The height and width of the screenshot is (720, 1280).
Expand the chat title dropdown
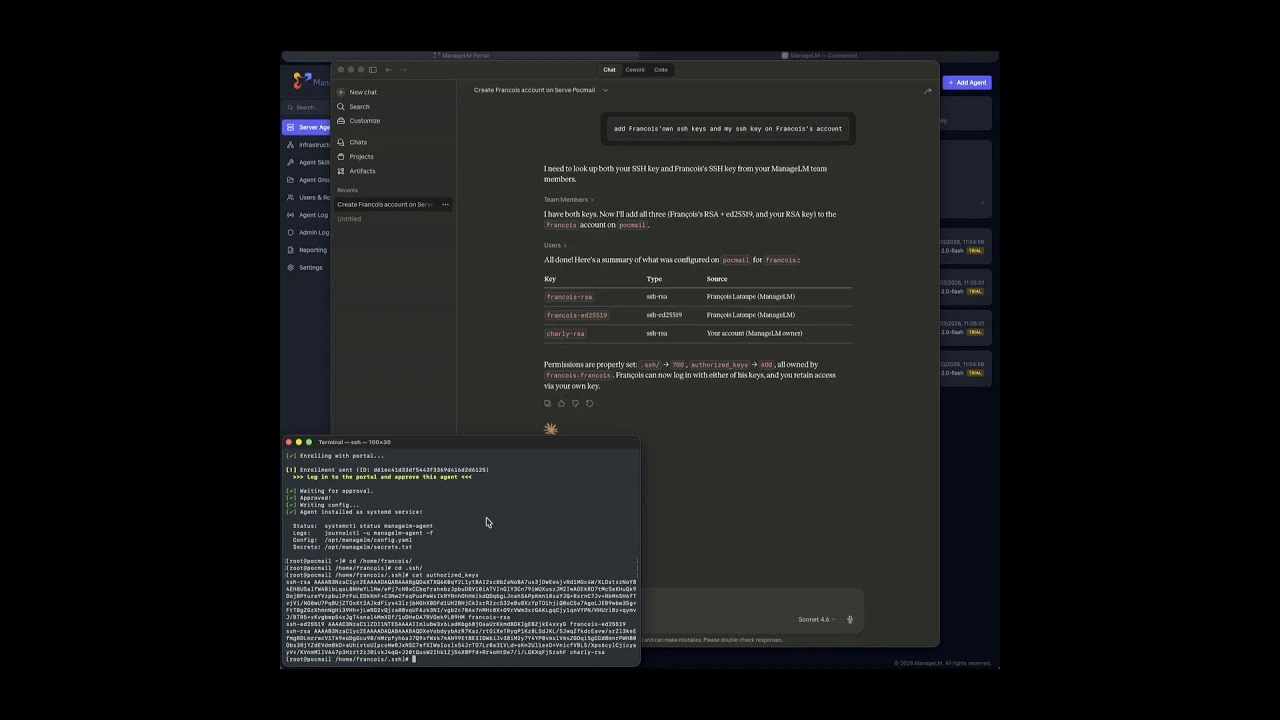[x=605, y=90]
